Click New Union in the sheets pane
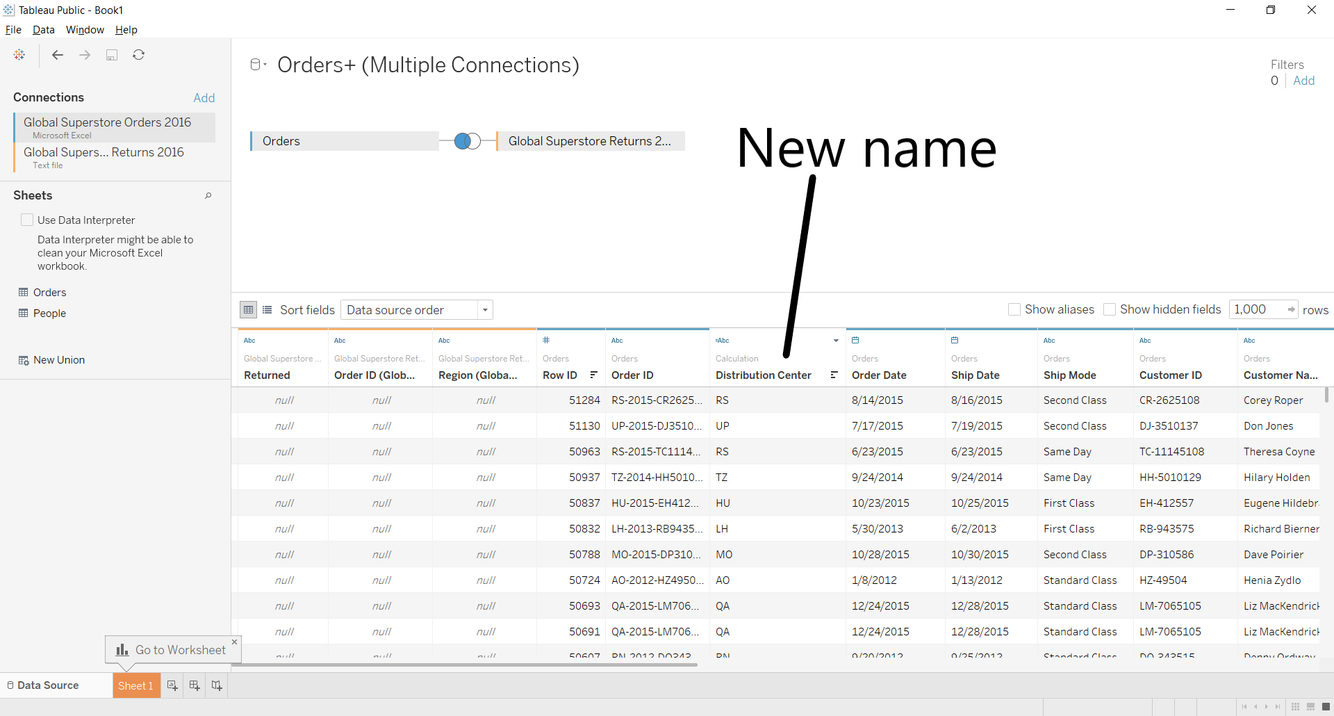 point(58,360)
